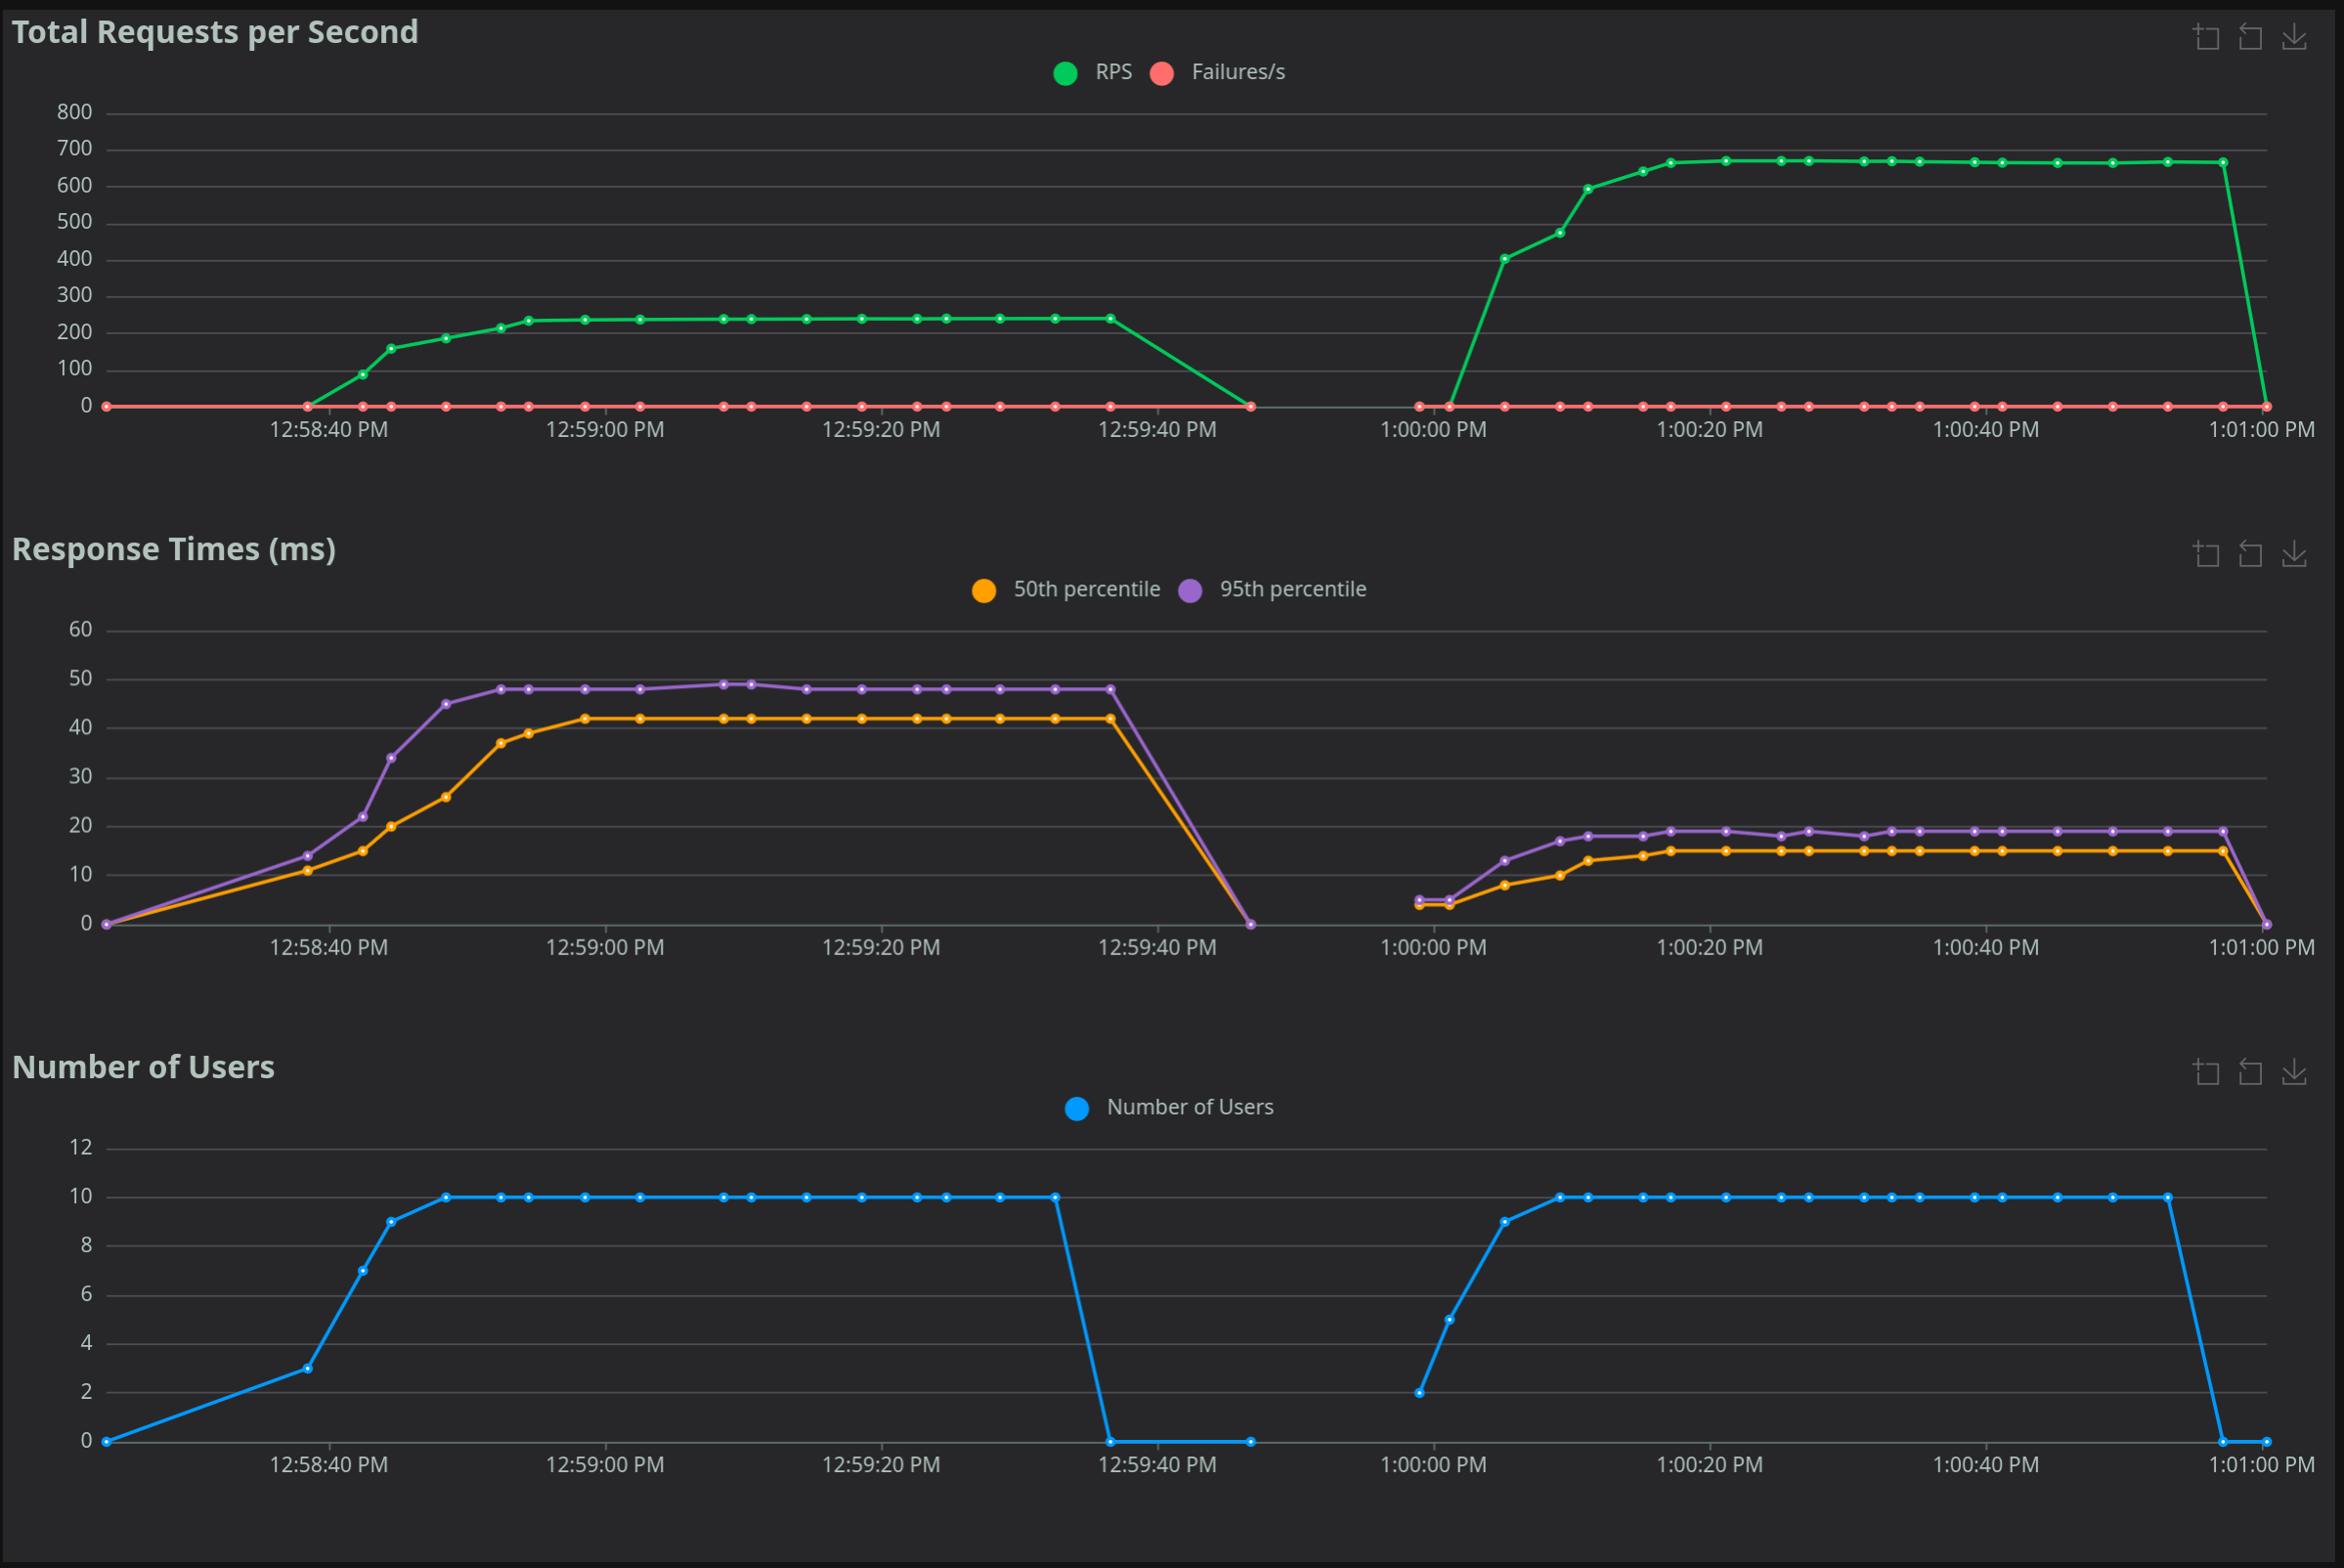The height and width of the screenshot is (1568, 2344).
Task: Activate zoom tool on Requests per Second chart
Action: [2206, 38]
